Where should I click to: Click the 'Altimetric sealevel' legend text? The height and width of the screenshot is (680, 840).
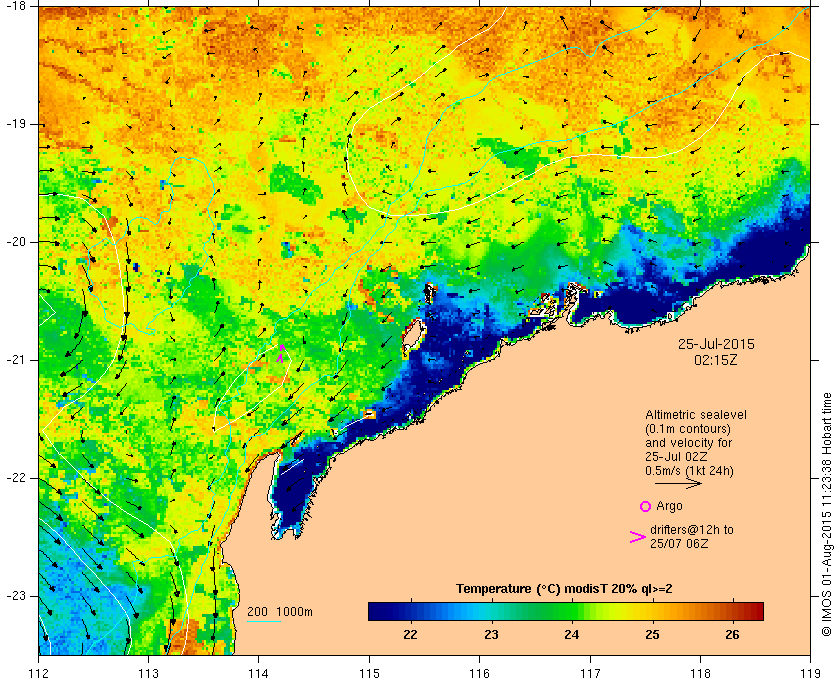click(x=696, y=415)
